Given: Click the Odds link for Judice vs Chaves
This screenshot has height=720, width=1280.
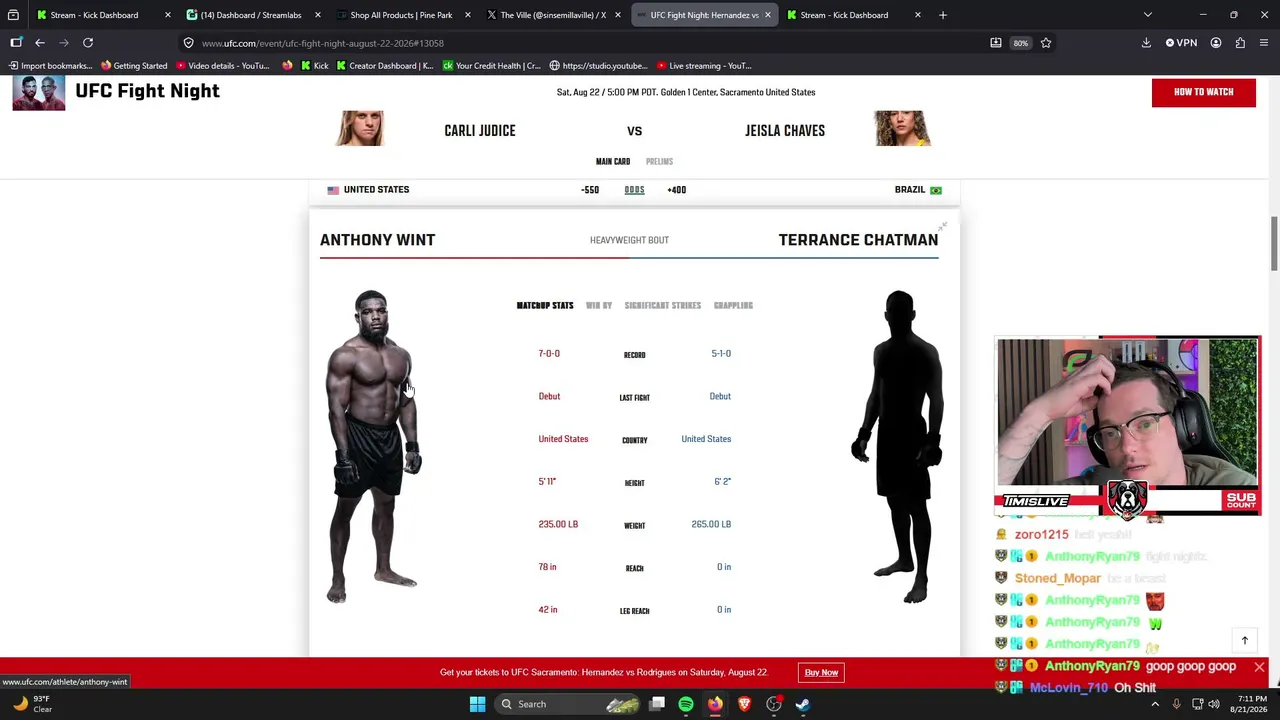Looking at the screenshot, I should (x=634, y=190).
